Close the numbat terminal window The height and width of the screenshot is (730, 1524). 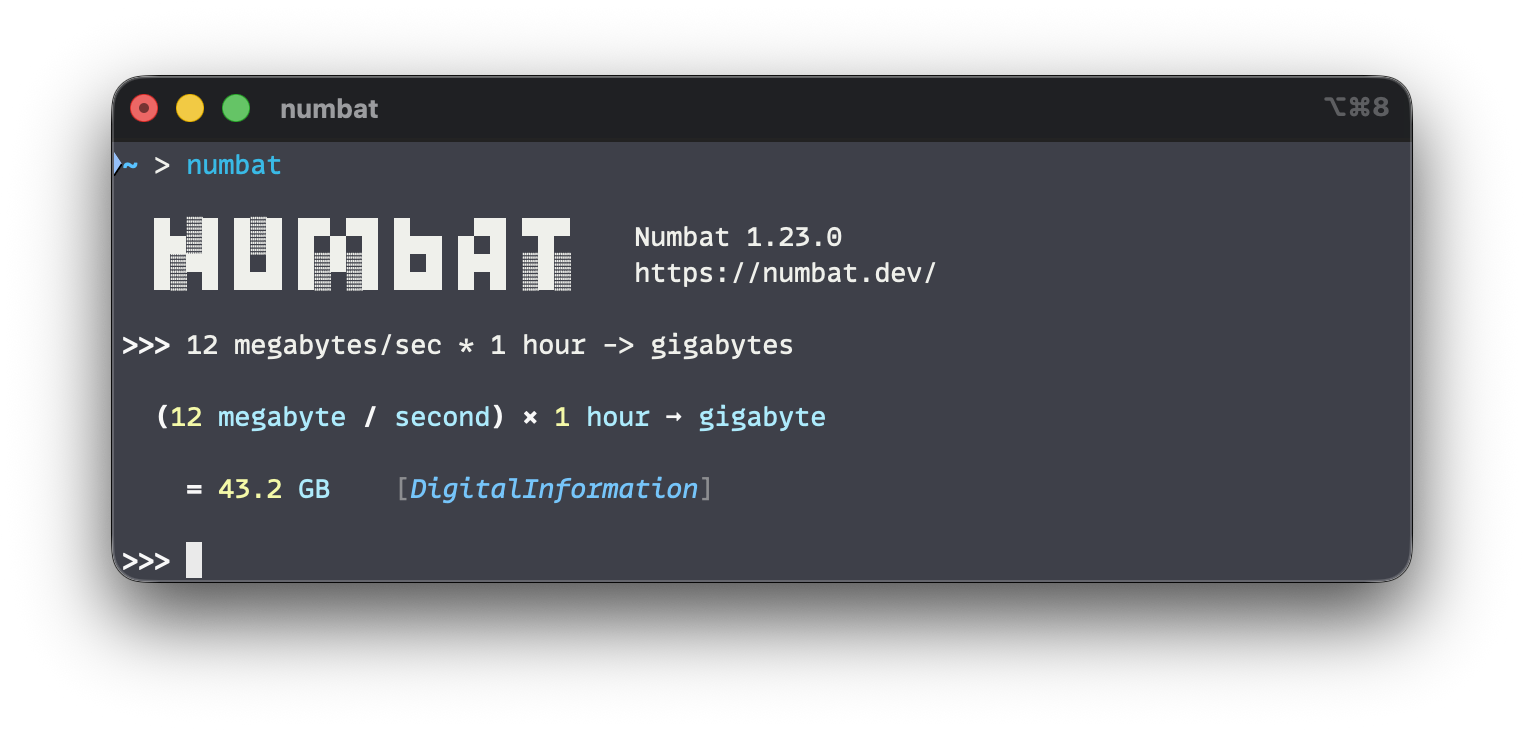[144, 108]
